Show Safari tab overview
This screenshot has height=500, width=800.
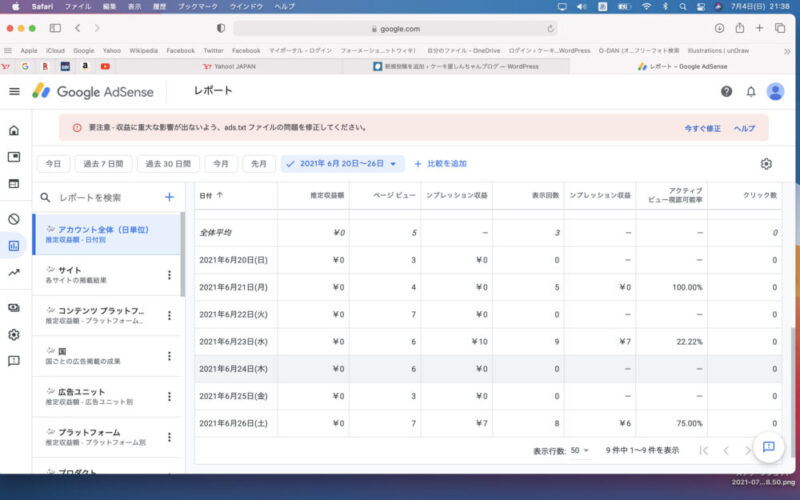click(x=780, y=29)
